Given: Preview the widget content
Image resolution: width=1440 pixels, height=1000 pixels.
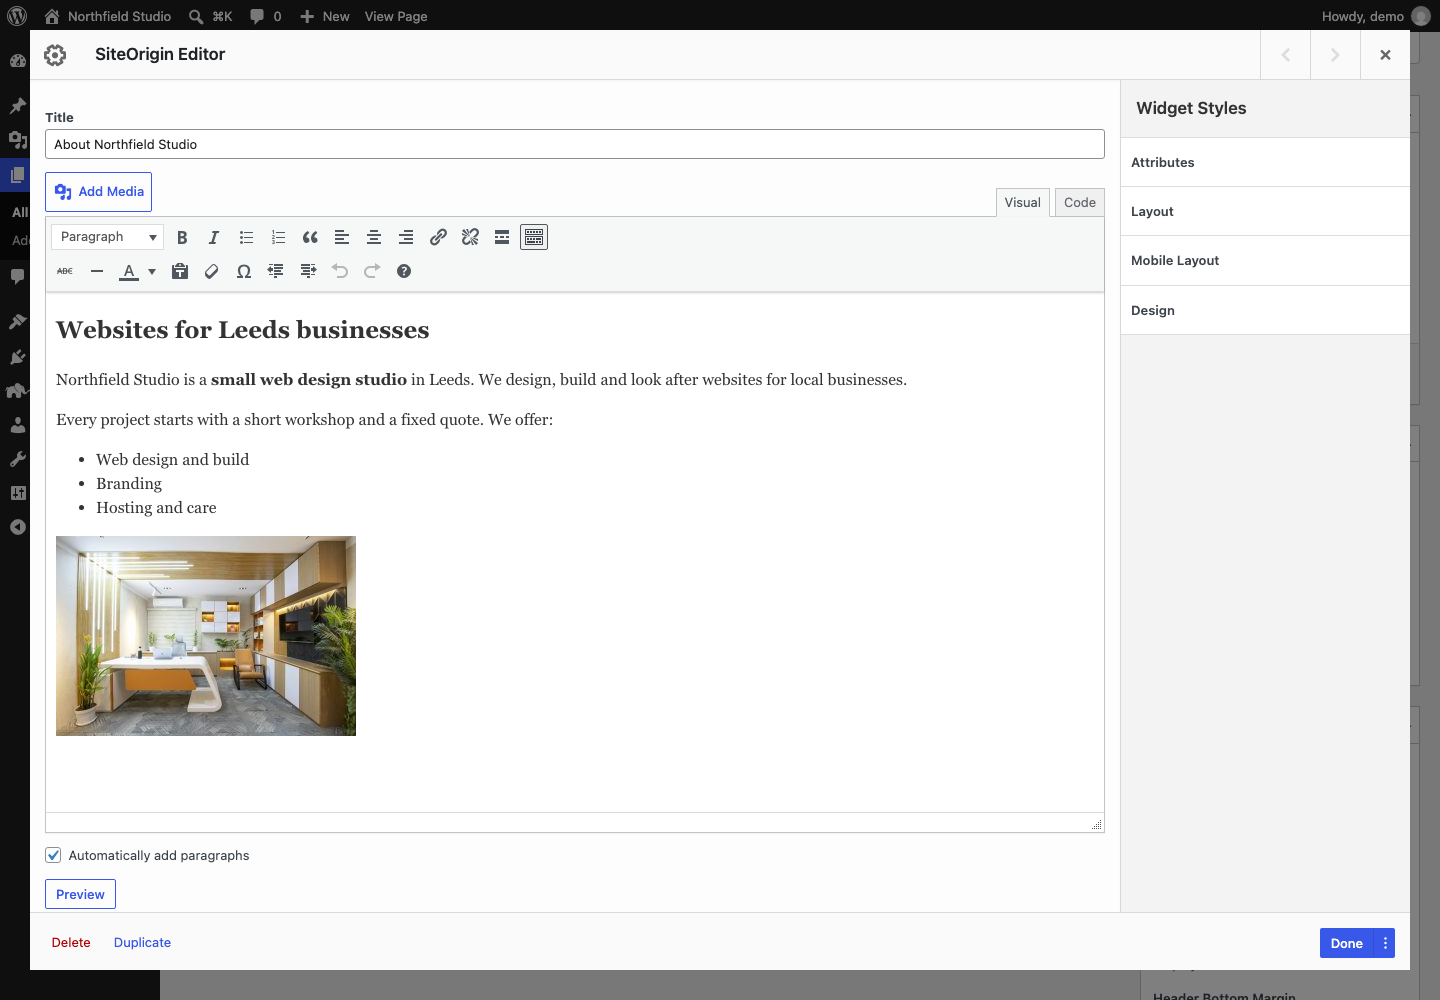Looking at the screenshot, I should tap(80, 894).
